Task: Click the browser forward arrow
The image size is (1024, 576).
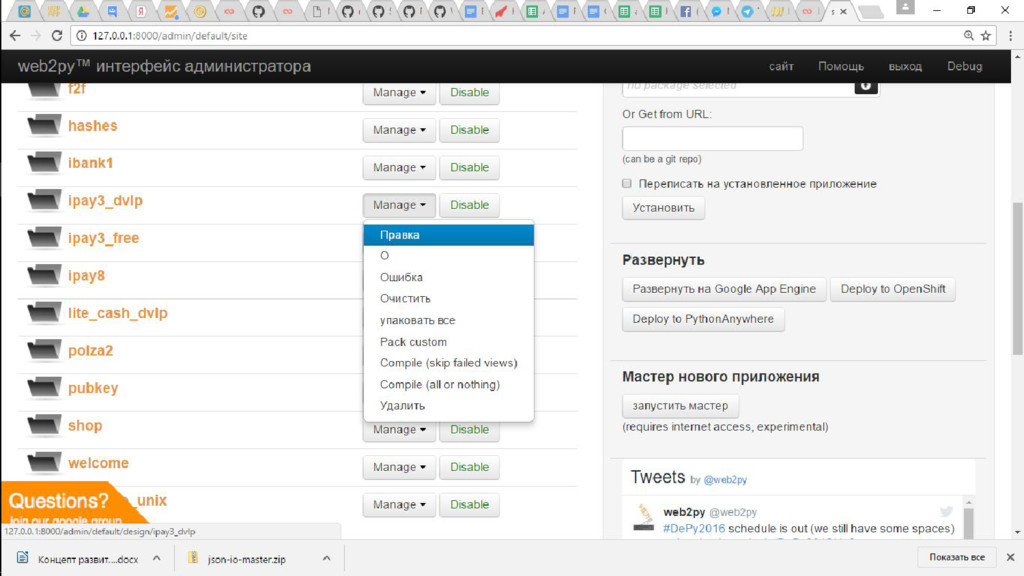Action: pyautogui.click(x=36, y=36)
